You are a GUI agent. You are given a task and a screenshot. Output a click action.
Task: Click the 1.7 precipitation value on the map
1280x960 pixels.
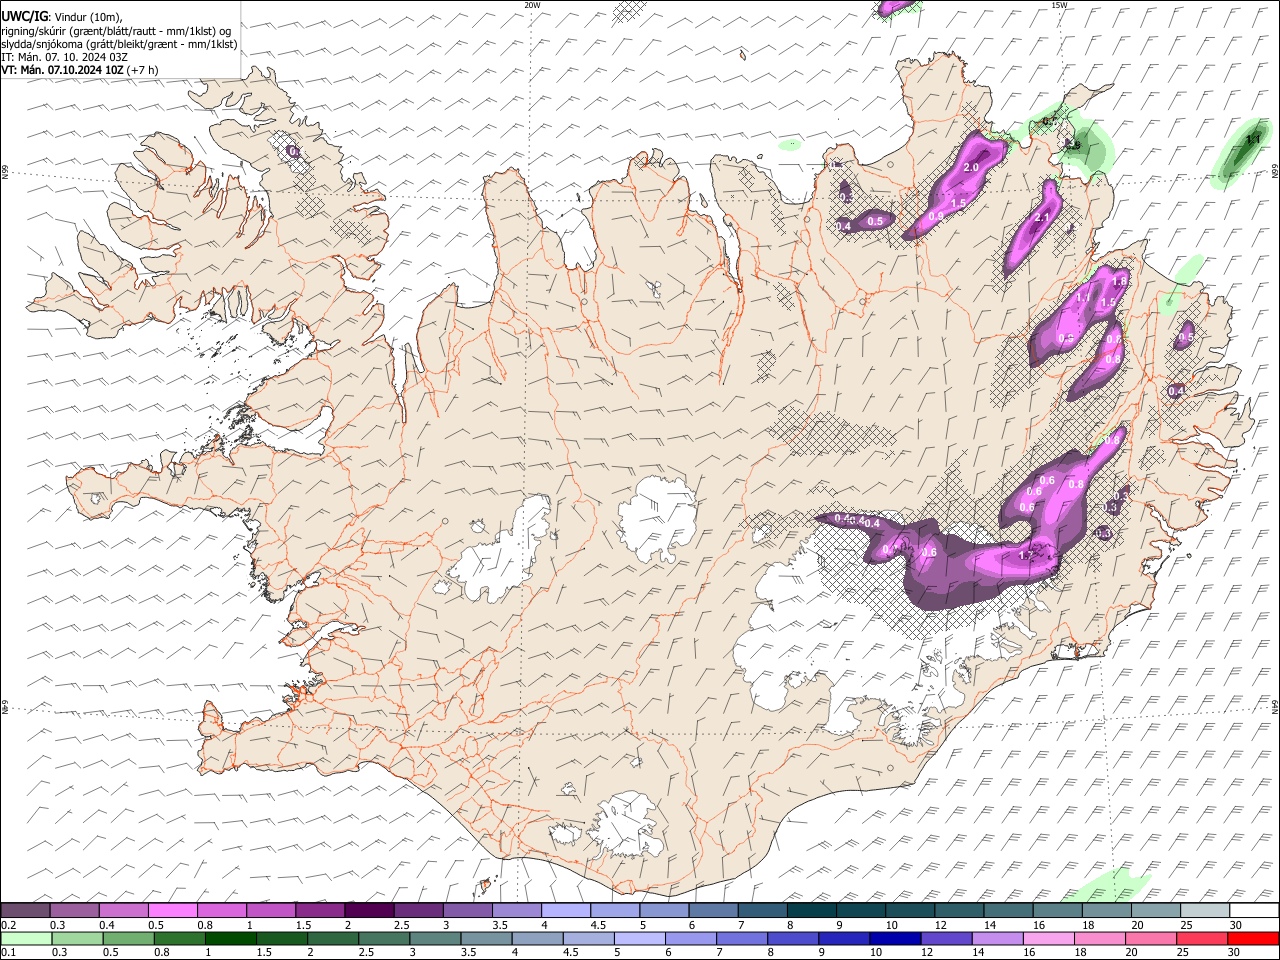click(x=1025, y=556)
